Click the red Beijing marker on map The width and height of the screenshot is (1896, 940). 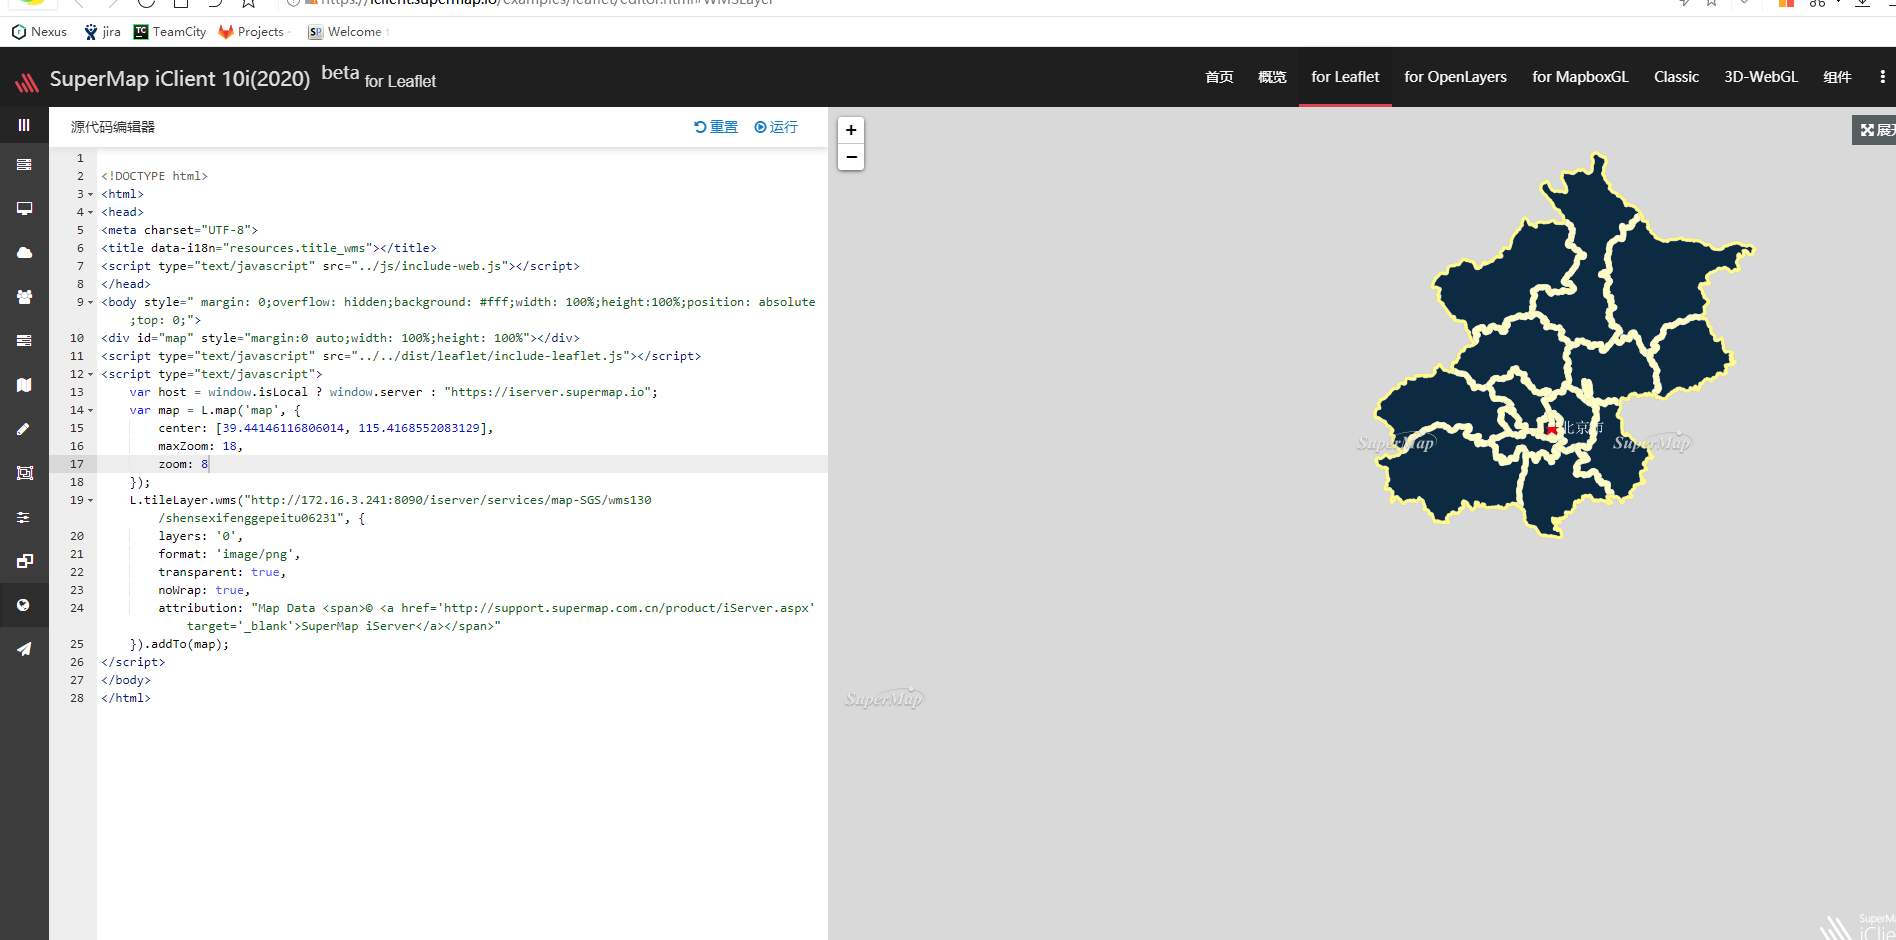pos(1551,428)
